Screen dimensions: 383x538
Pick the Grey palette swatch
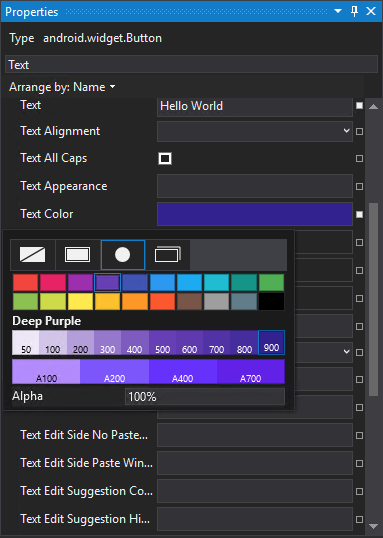pos(217,301)
